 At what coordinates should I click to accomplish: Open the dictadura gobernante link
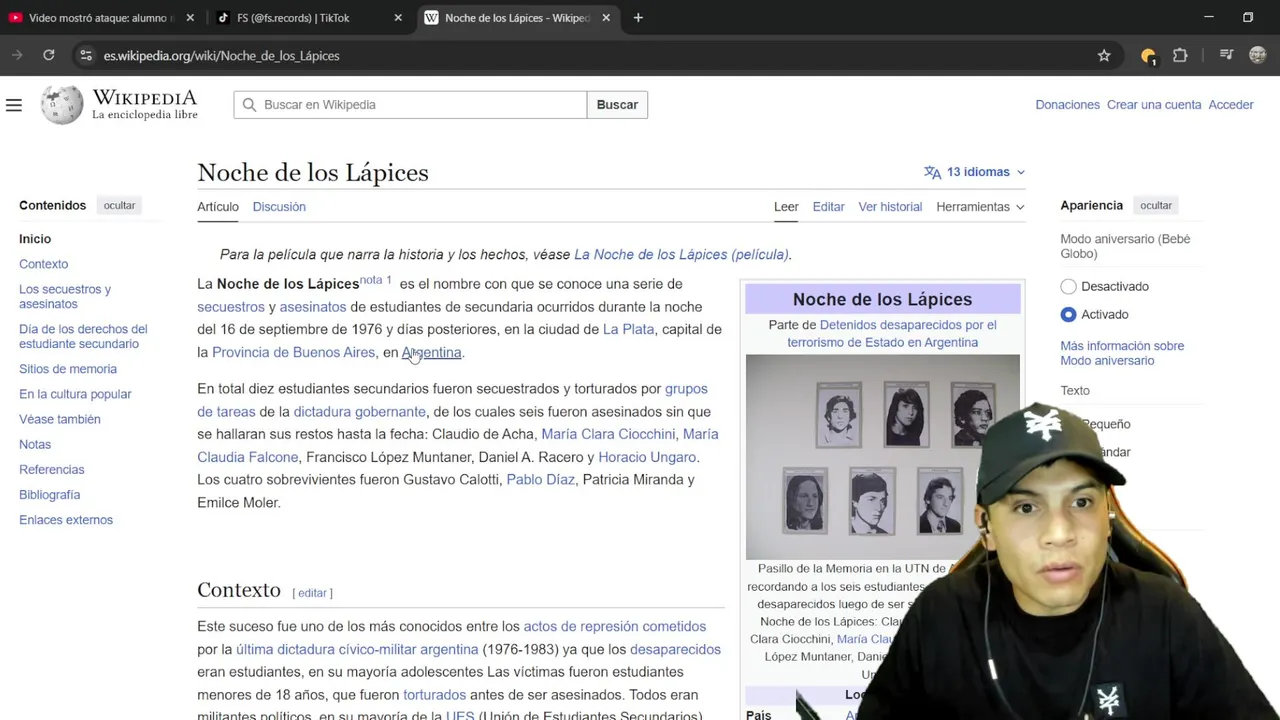[x=359, y=411]
